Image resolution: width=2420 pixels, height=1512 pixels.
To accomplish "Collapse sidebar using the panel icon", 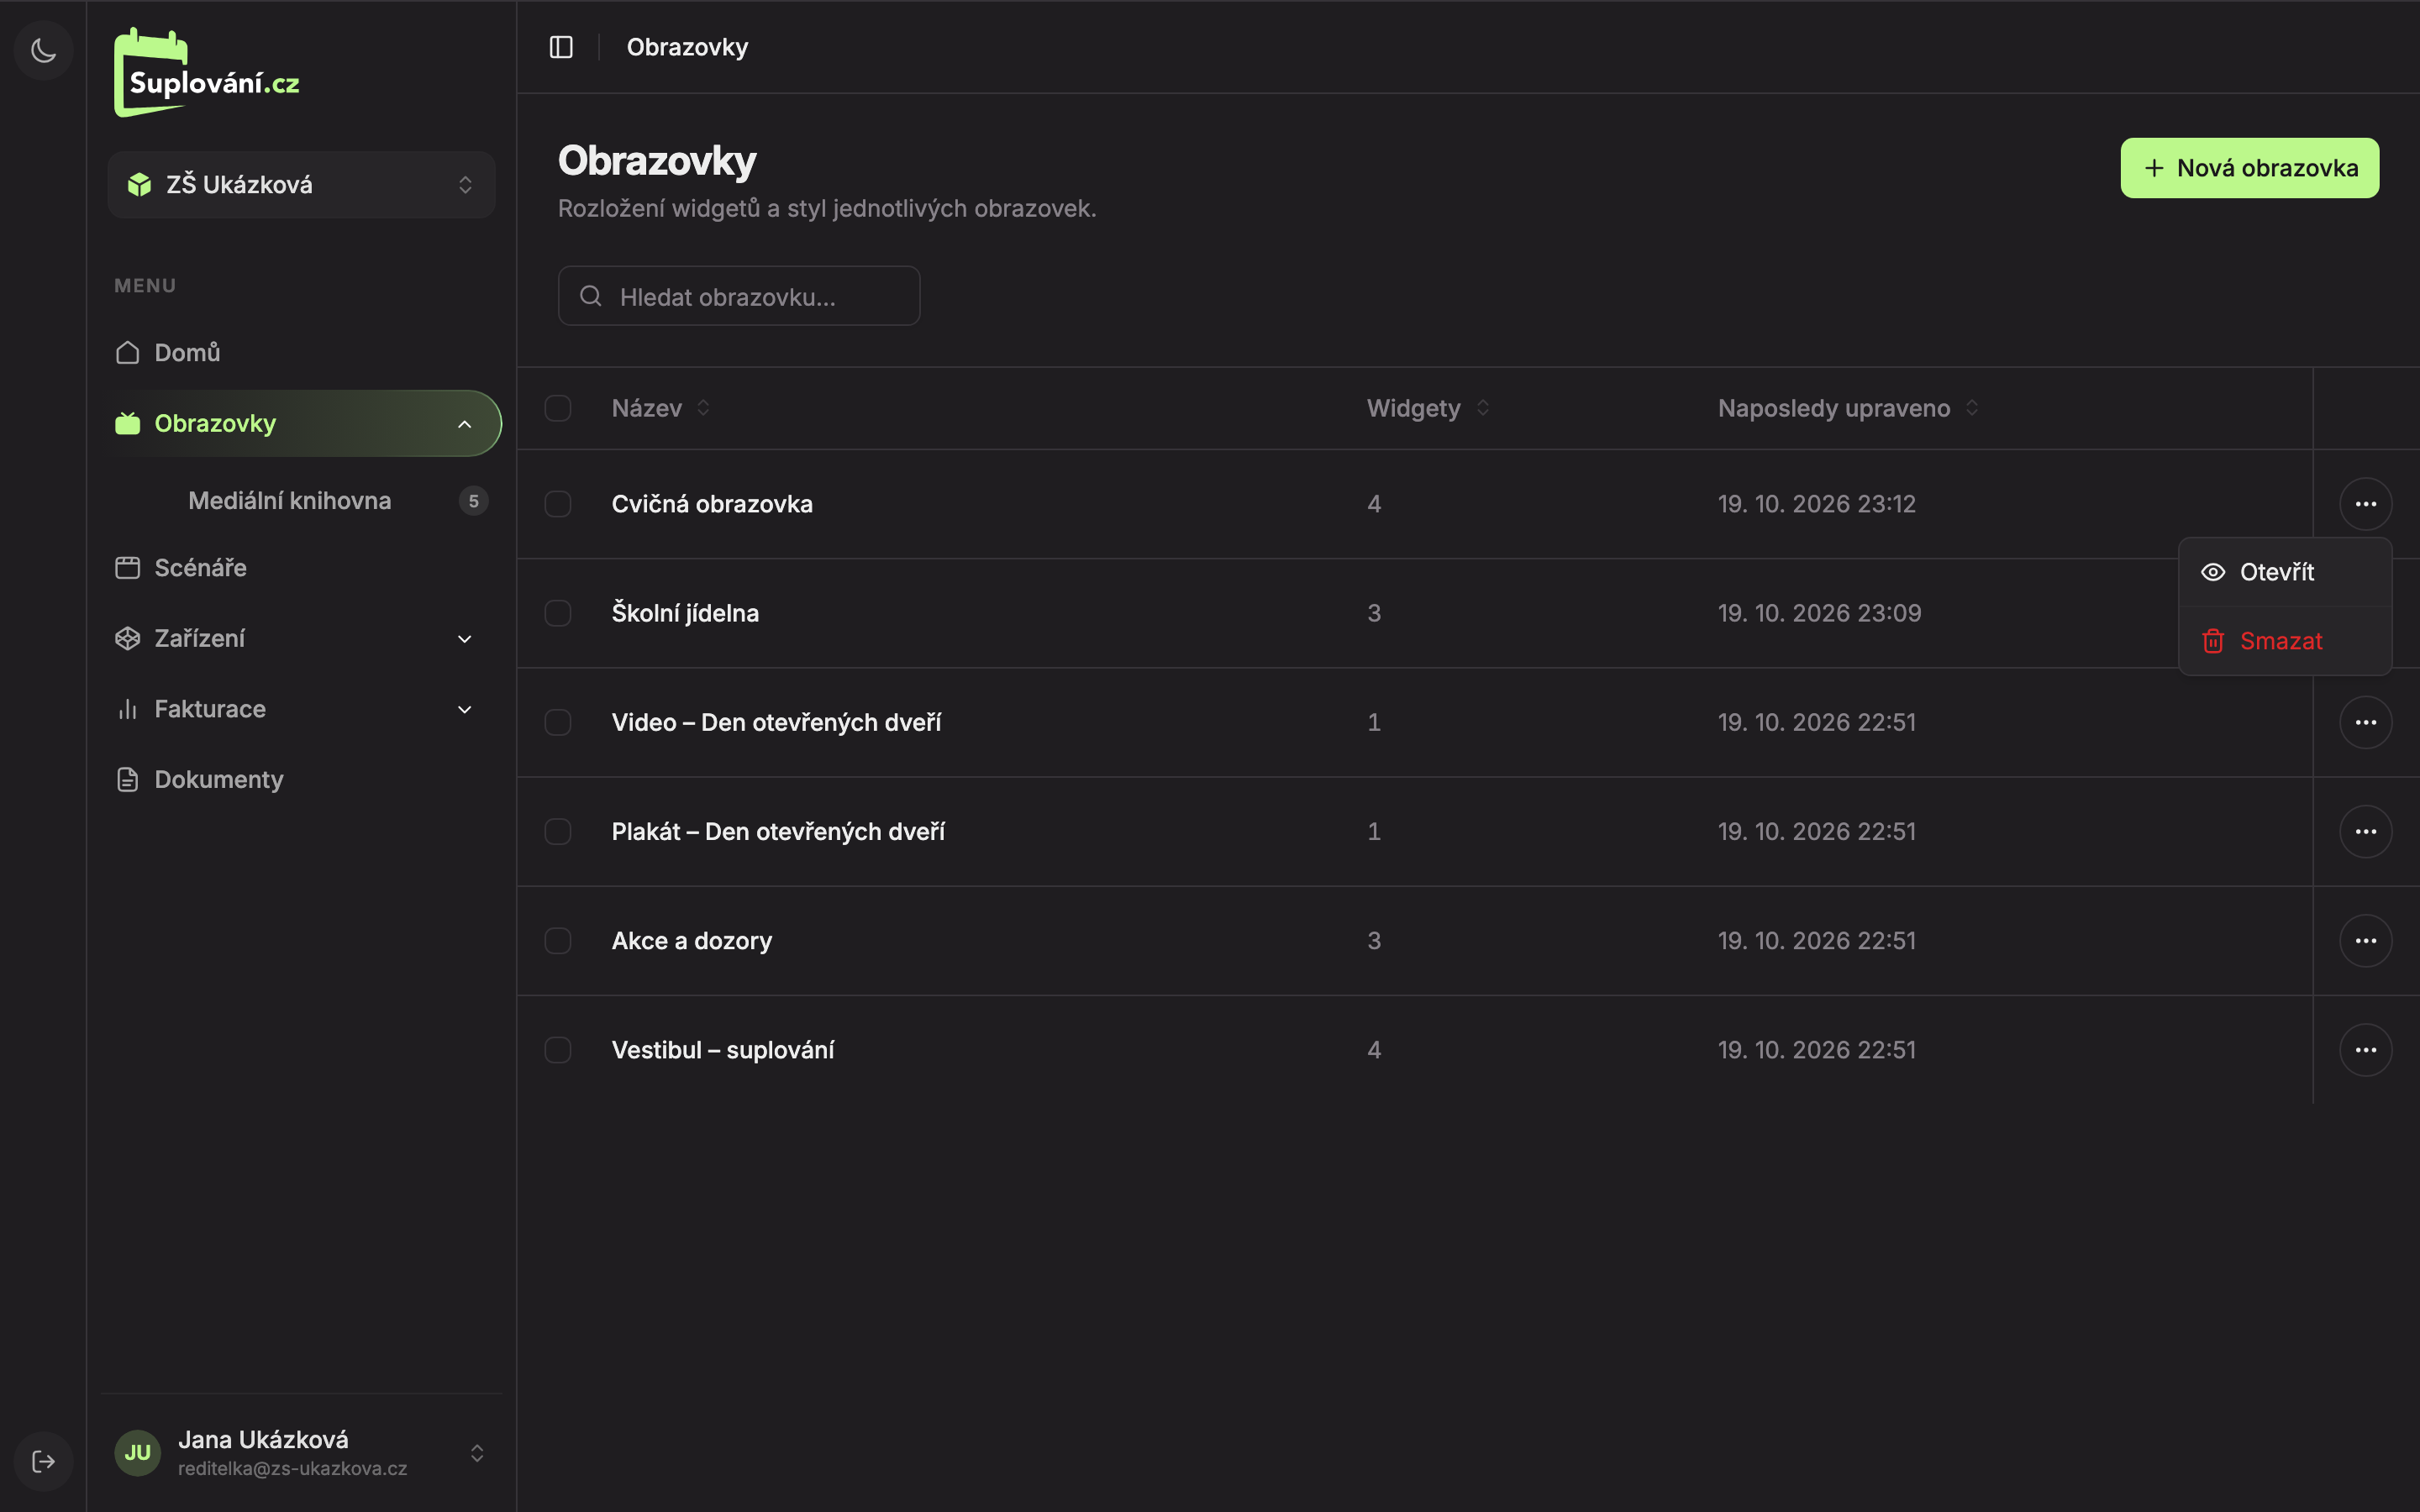I will coord(561,47).
